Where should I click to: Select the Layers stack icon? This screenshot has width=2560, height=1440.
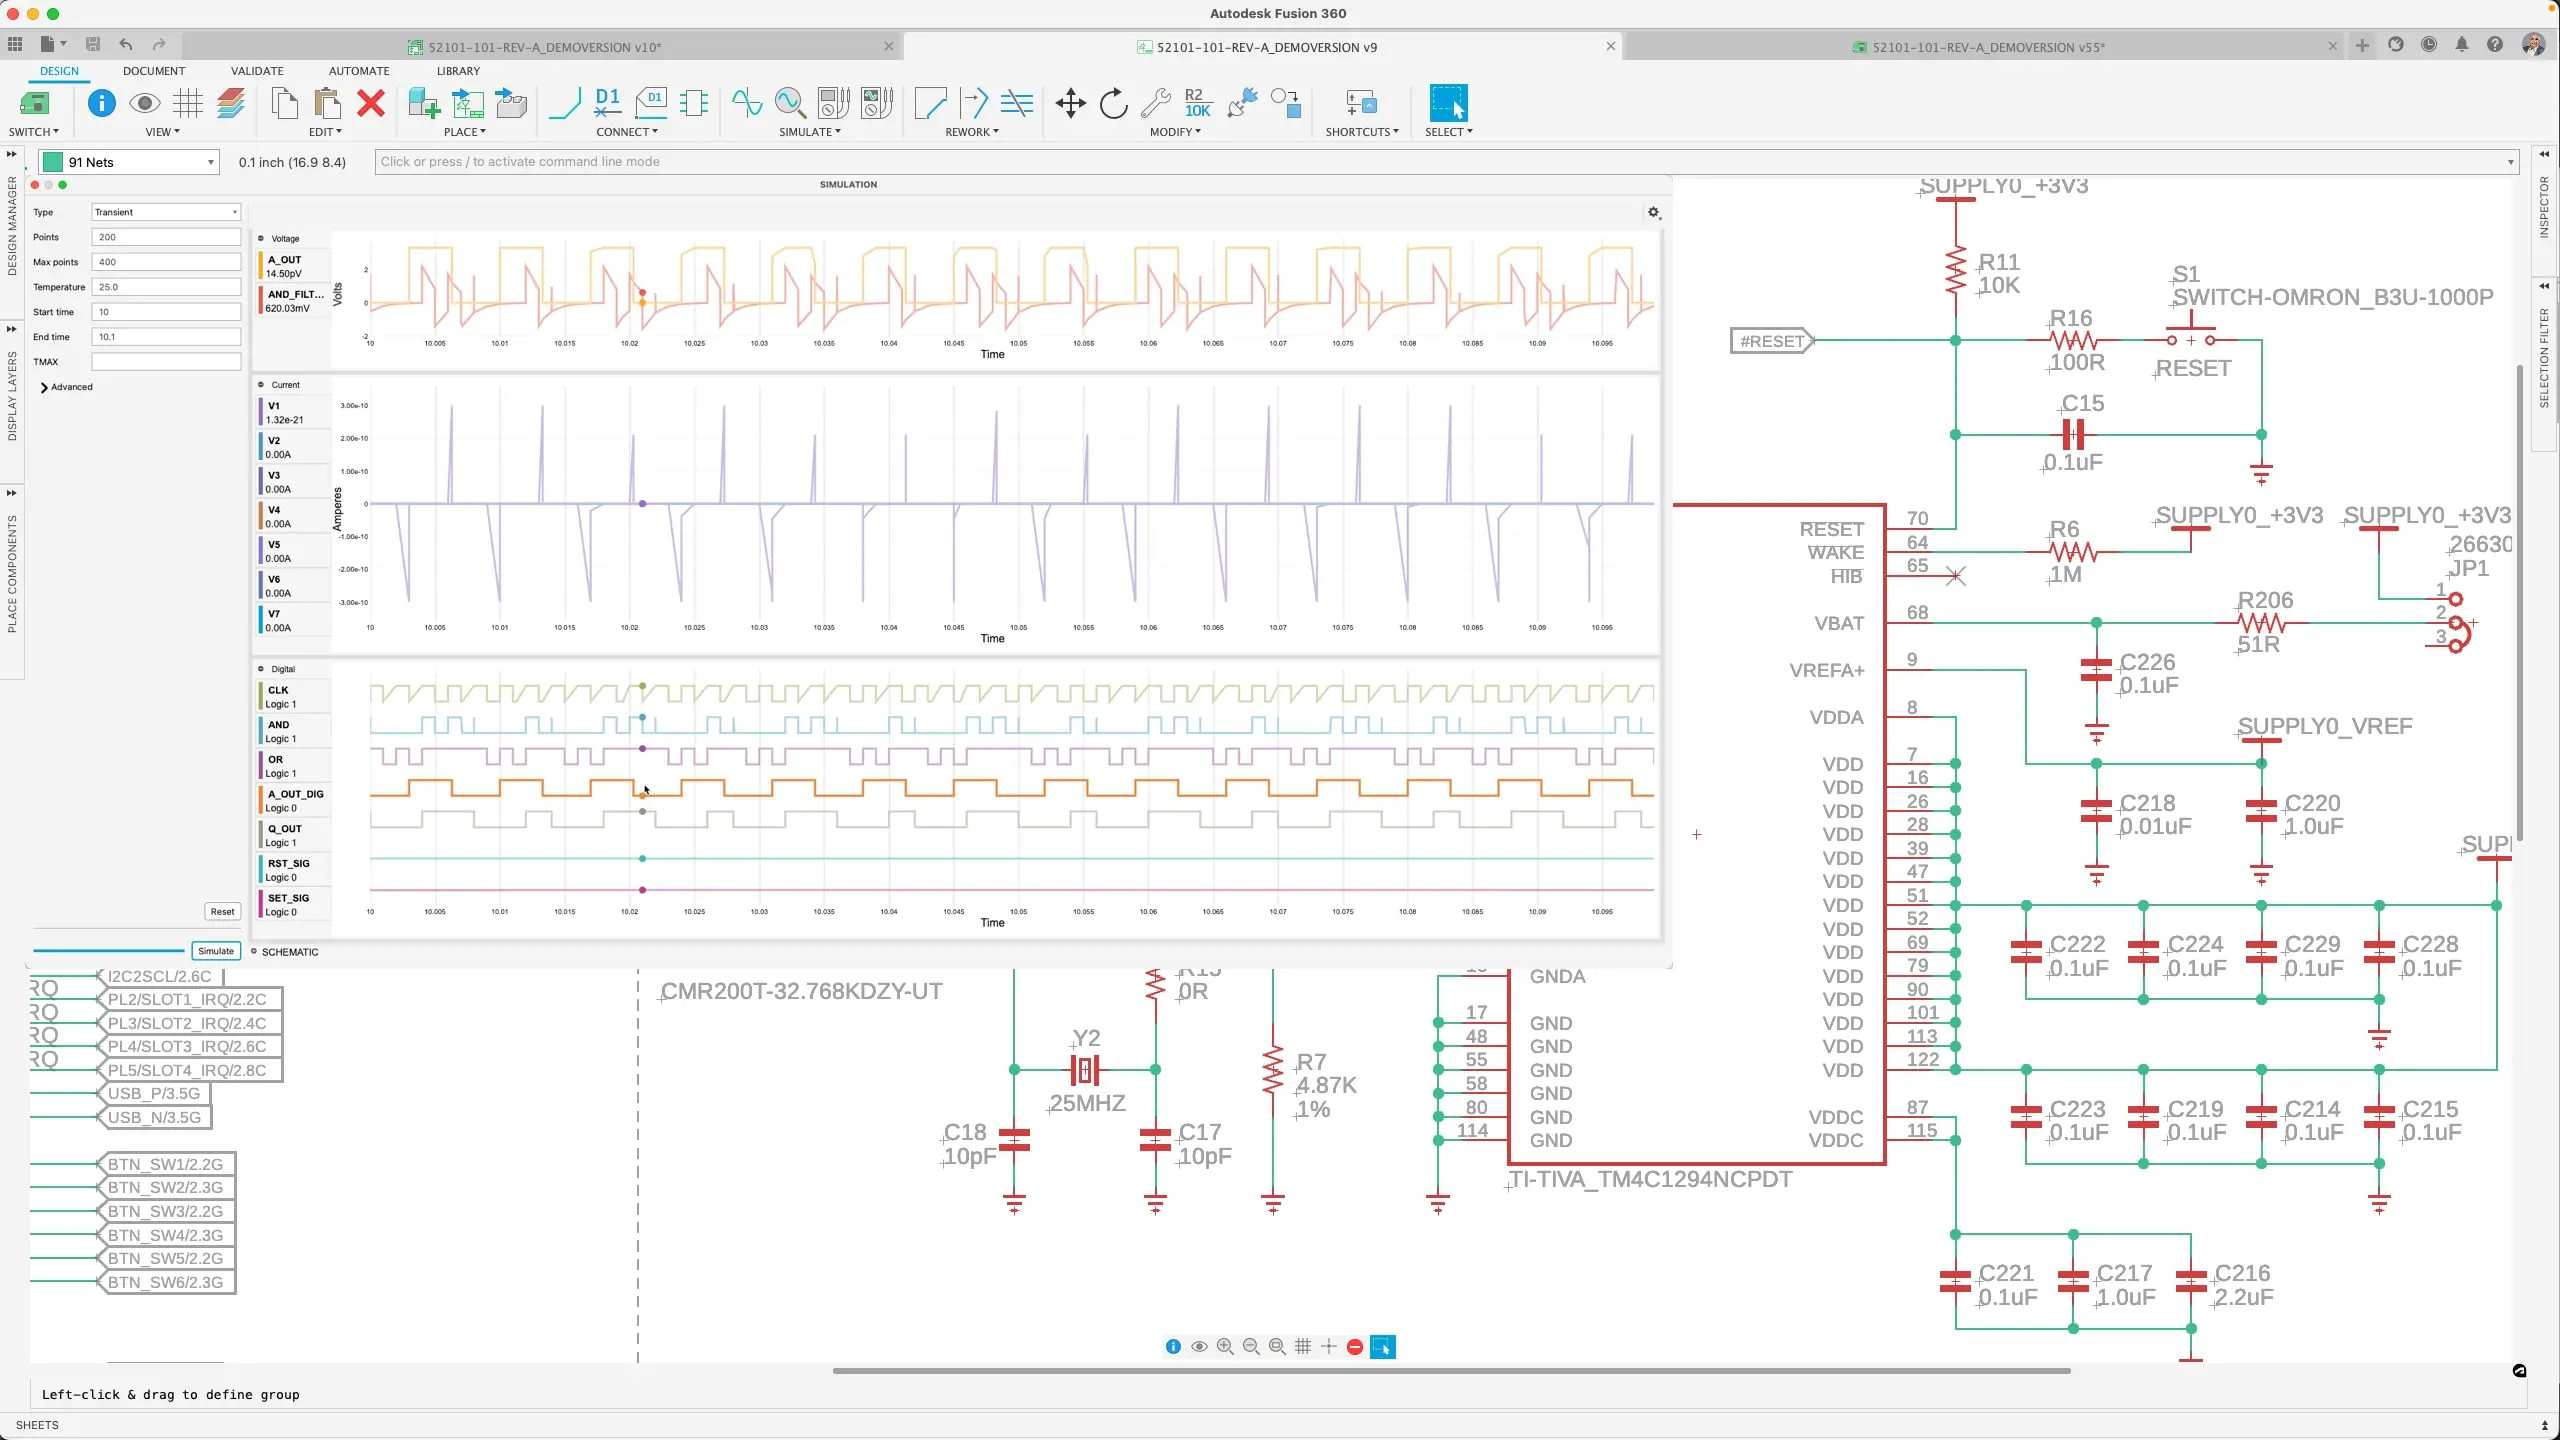[231, 103]
